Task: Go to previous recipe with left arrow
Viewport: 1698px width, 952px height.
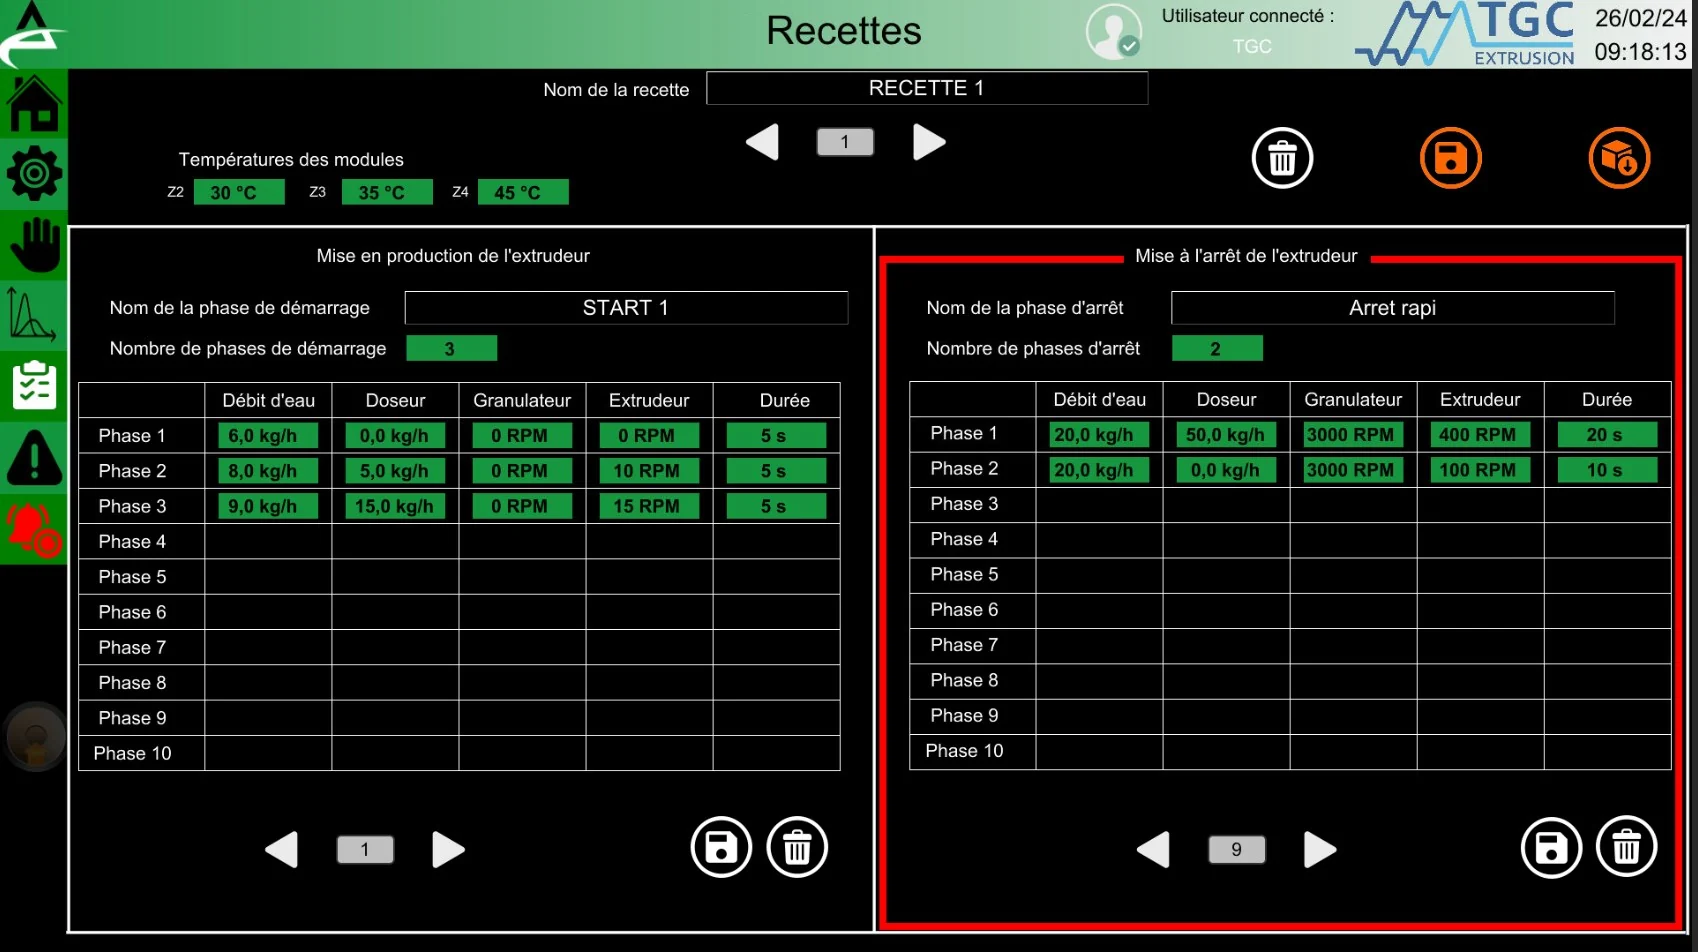Action: pos(762,142)
